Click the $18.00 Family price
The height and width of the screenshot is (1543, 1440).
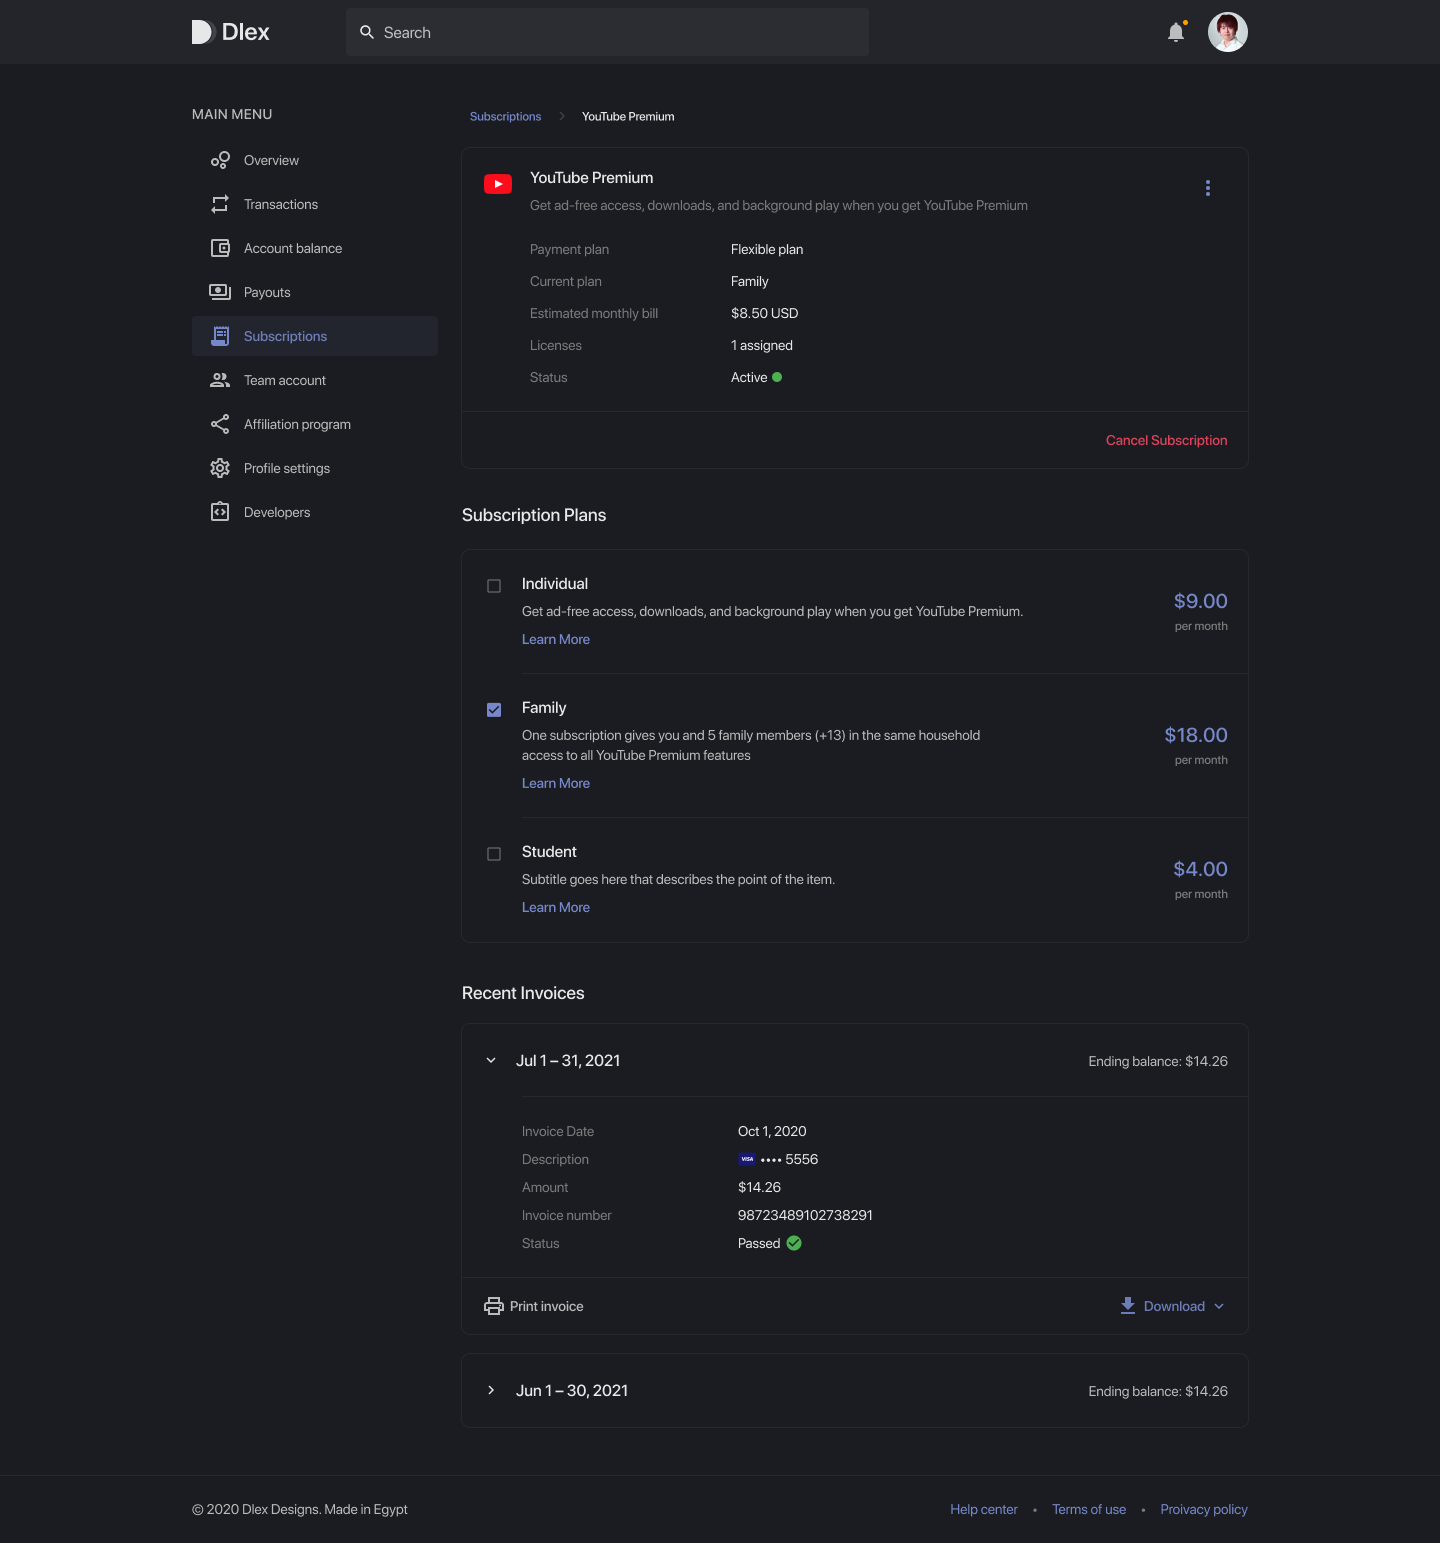(1196, 735)
